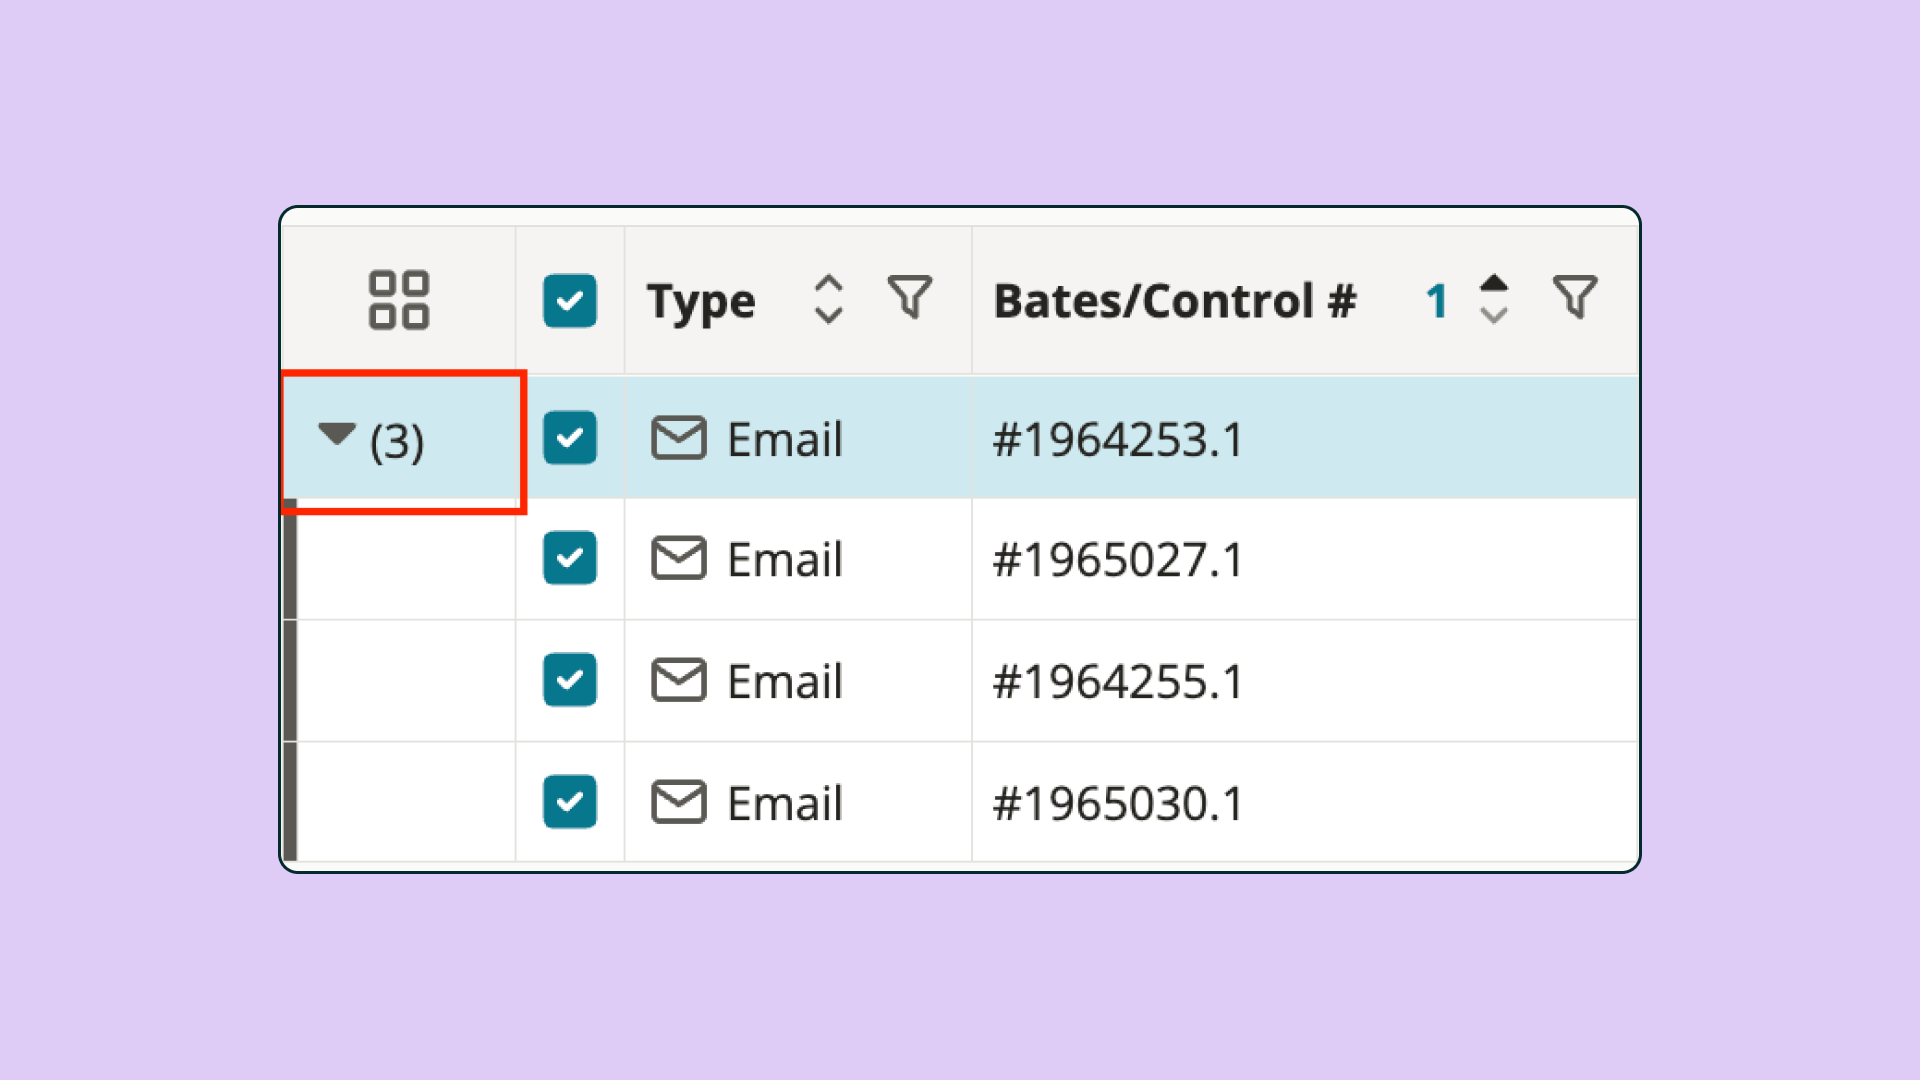Click the sort toggle on the Type column
1920x1080 pixels.
(x=828, y=297)
